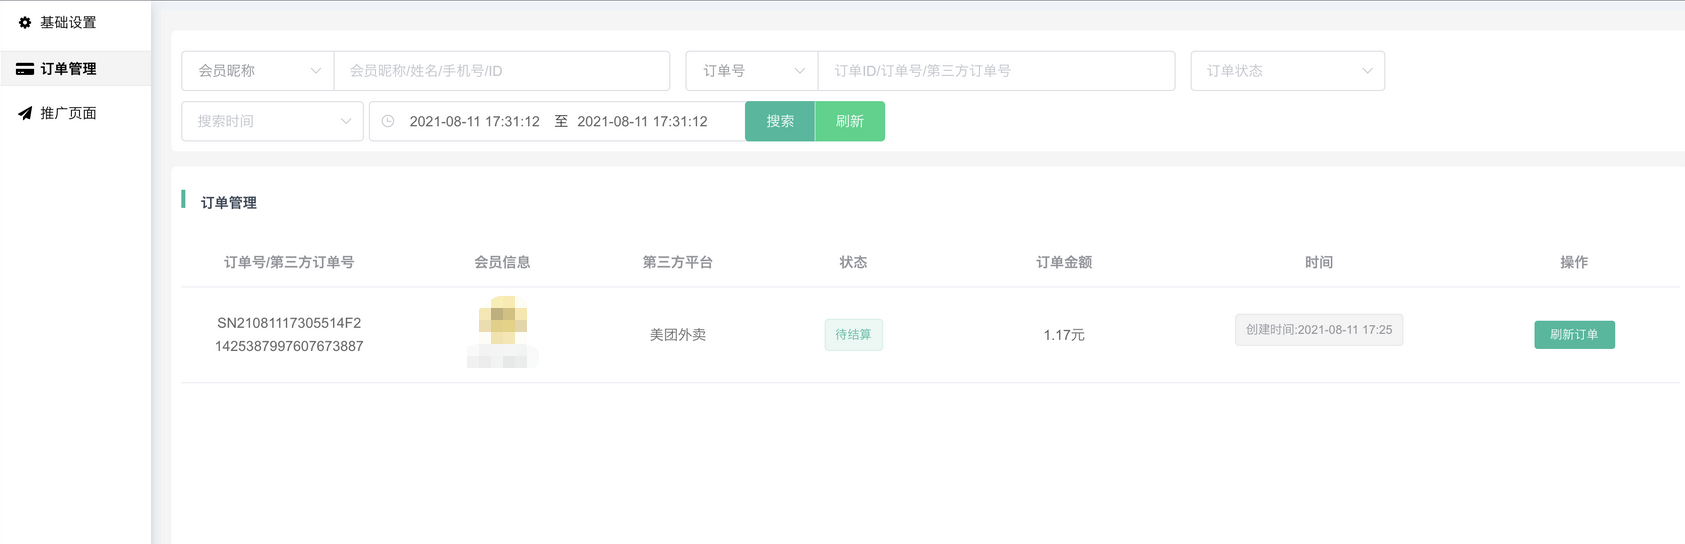Open the 推广页面 menu item
The height and width of the screenshot is (544, 1685).
pyautogui.click(x=75, y=113)
